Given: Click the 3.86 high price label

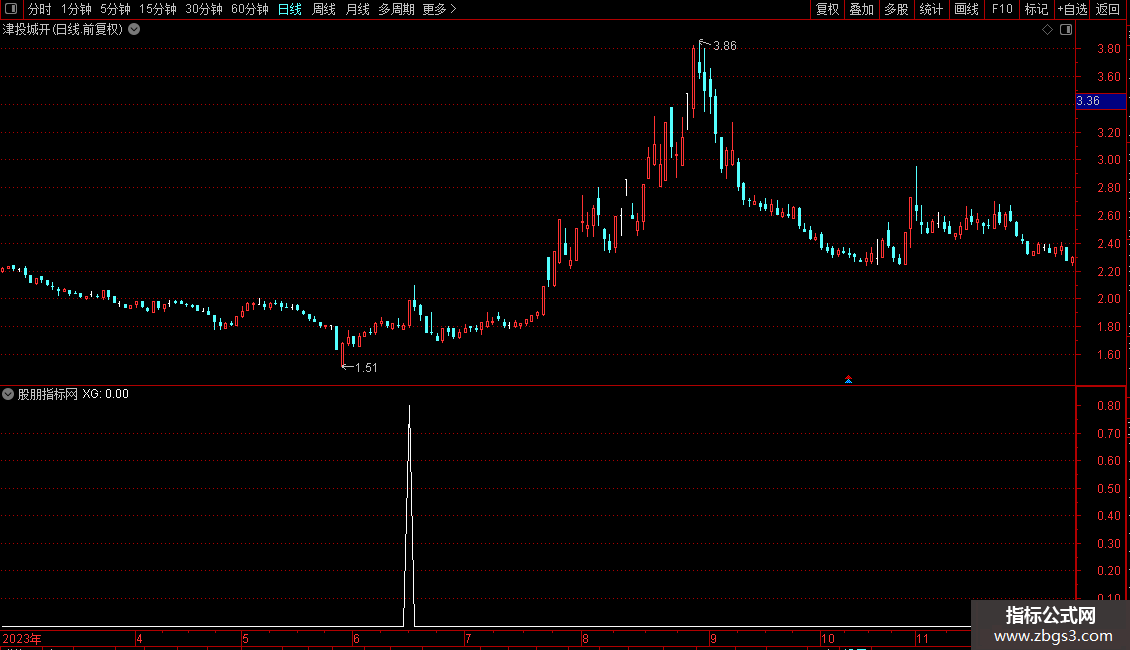Looking at the screenshot, I should click(724, 46).
